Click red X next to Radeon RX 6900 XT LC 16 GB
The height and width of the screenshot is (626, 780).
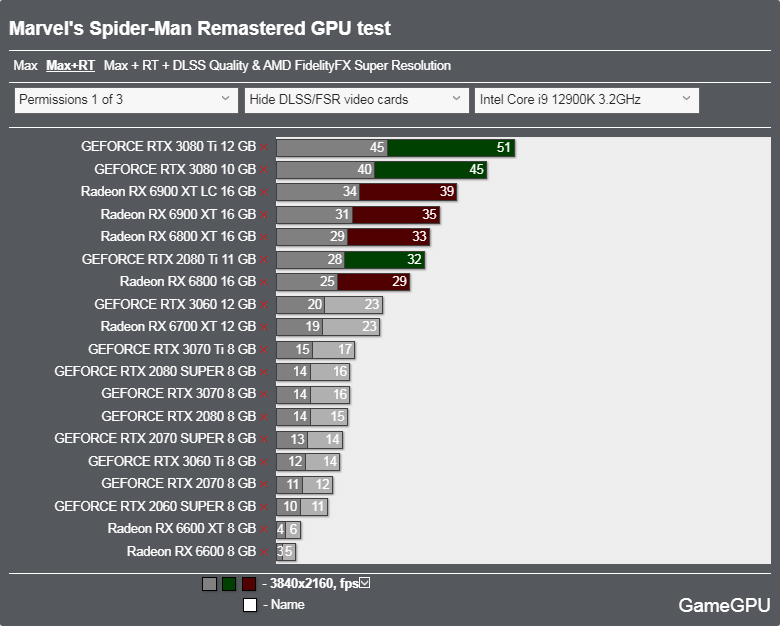(x=264, y=192)
